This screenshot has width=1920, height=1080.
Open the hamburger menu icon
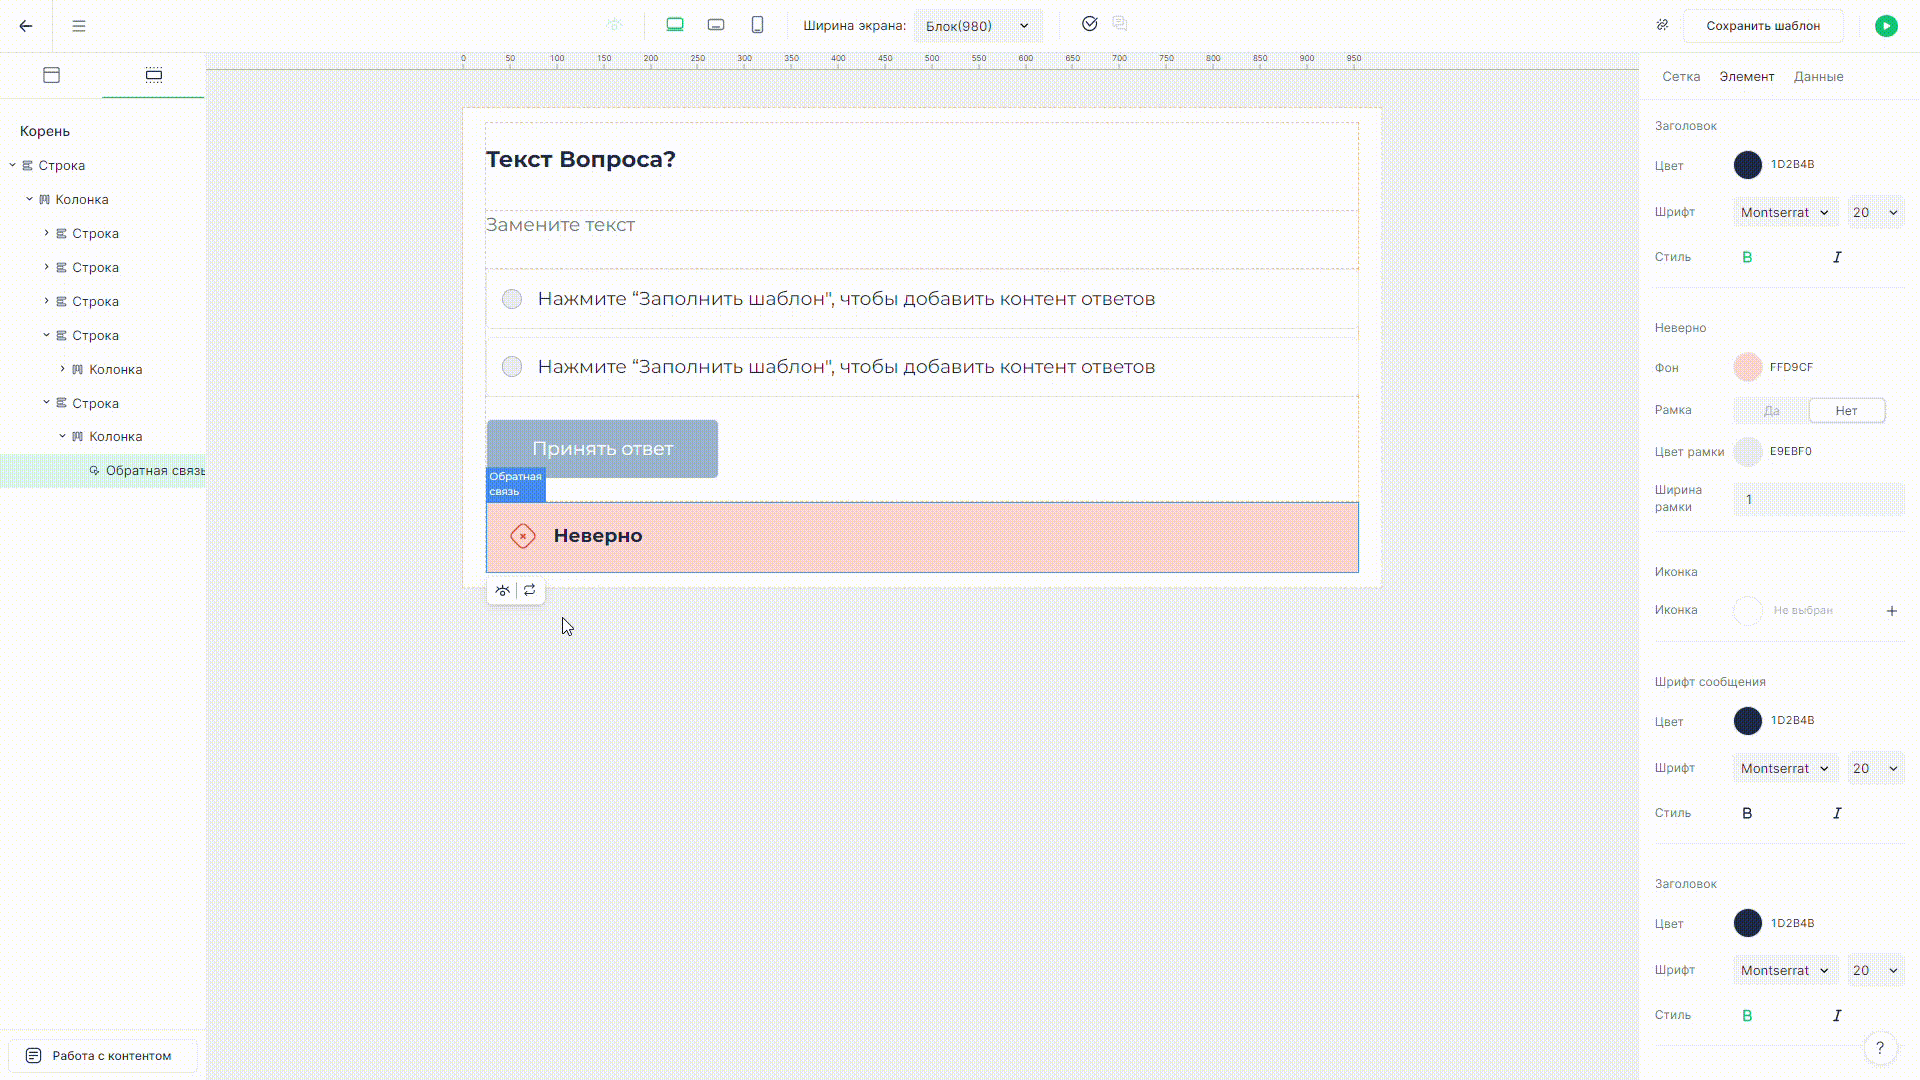tap(79, 26)
